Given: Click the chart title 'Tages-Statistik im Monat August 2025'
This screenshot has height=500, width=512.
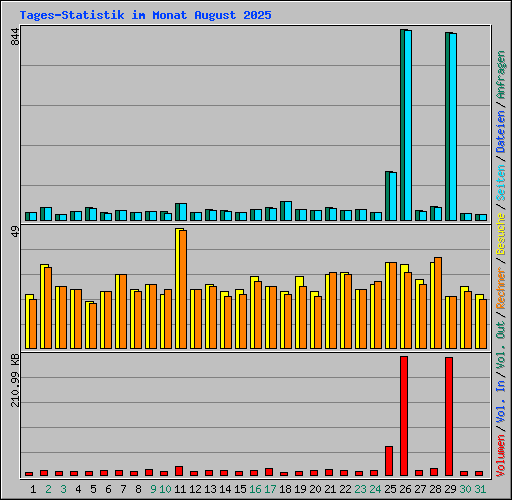Looking at the screenshot, I should pos(145,15).
